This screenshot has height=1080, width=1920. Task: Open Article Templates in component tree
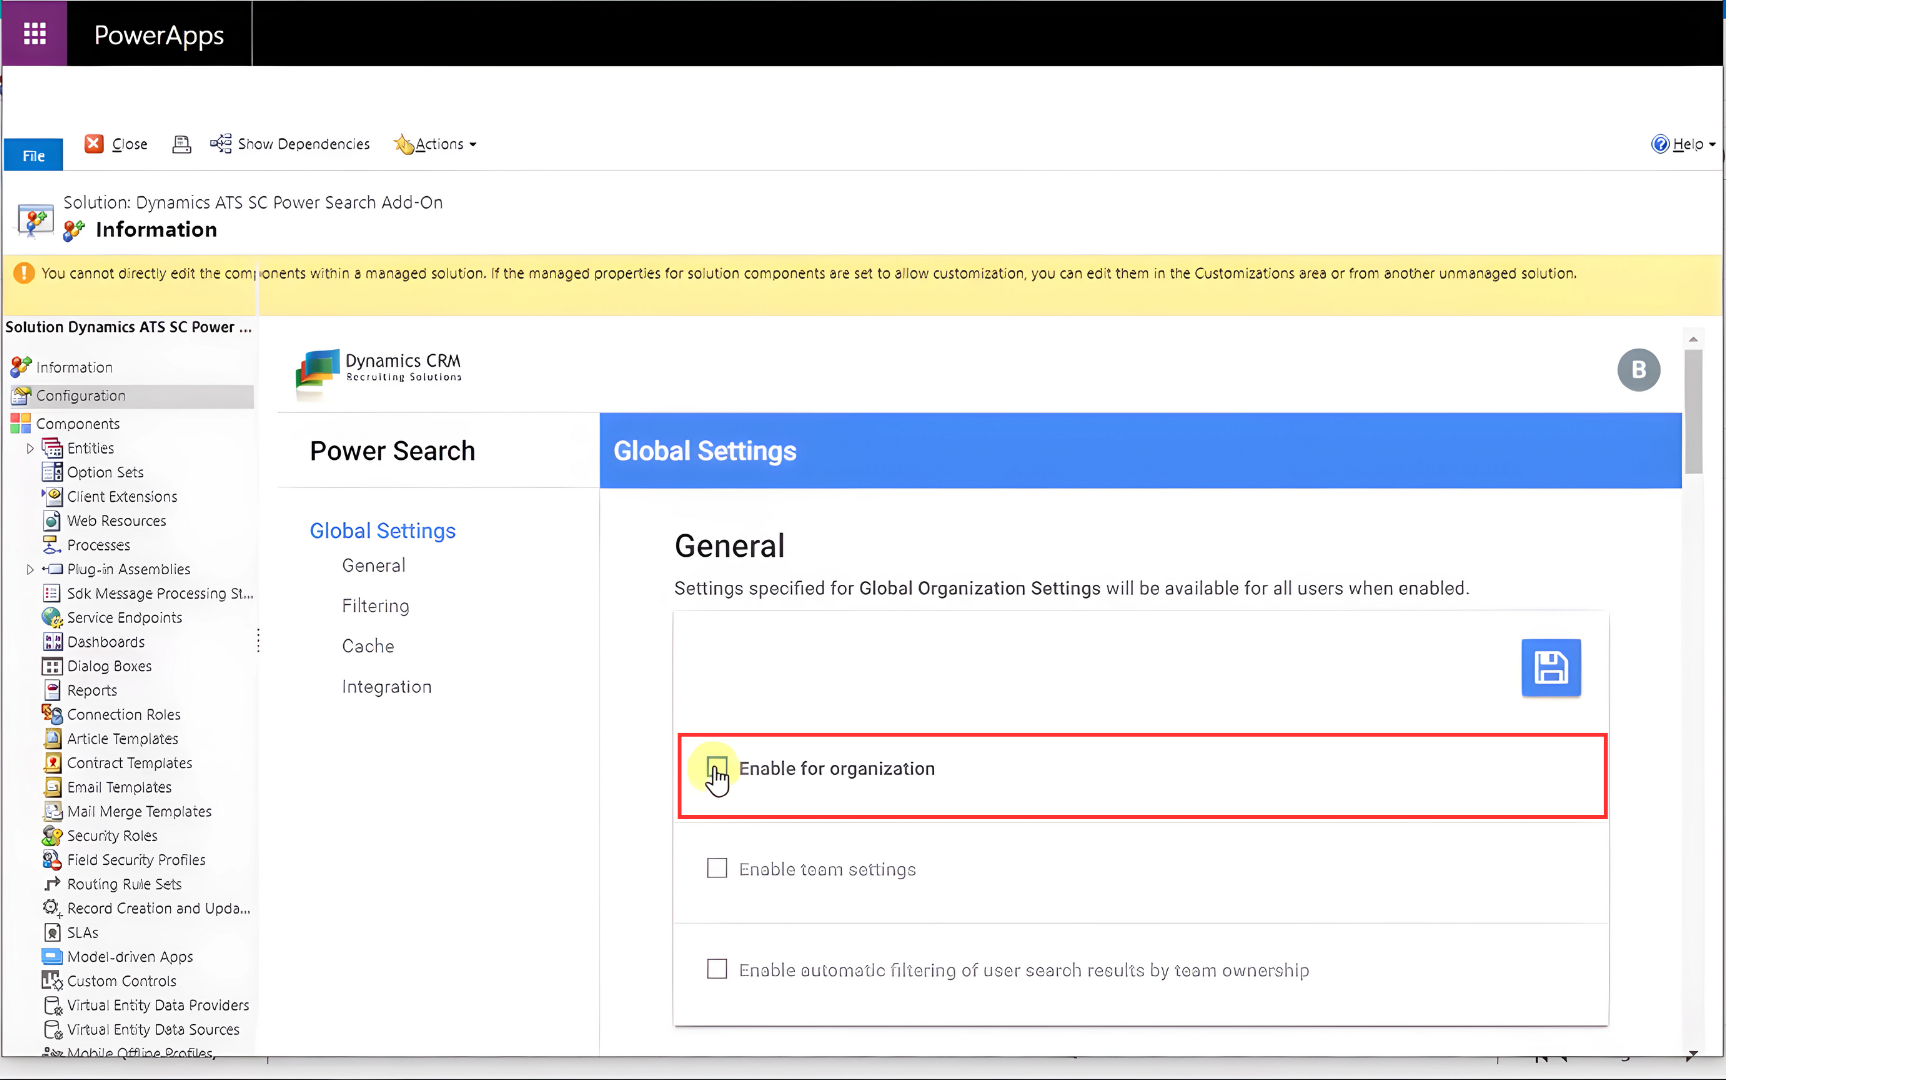(x=123, y=739)
